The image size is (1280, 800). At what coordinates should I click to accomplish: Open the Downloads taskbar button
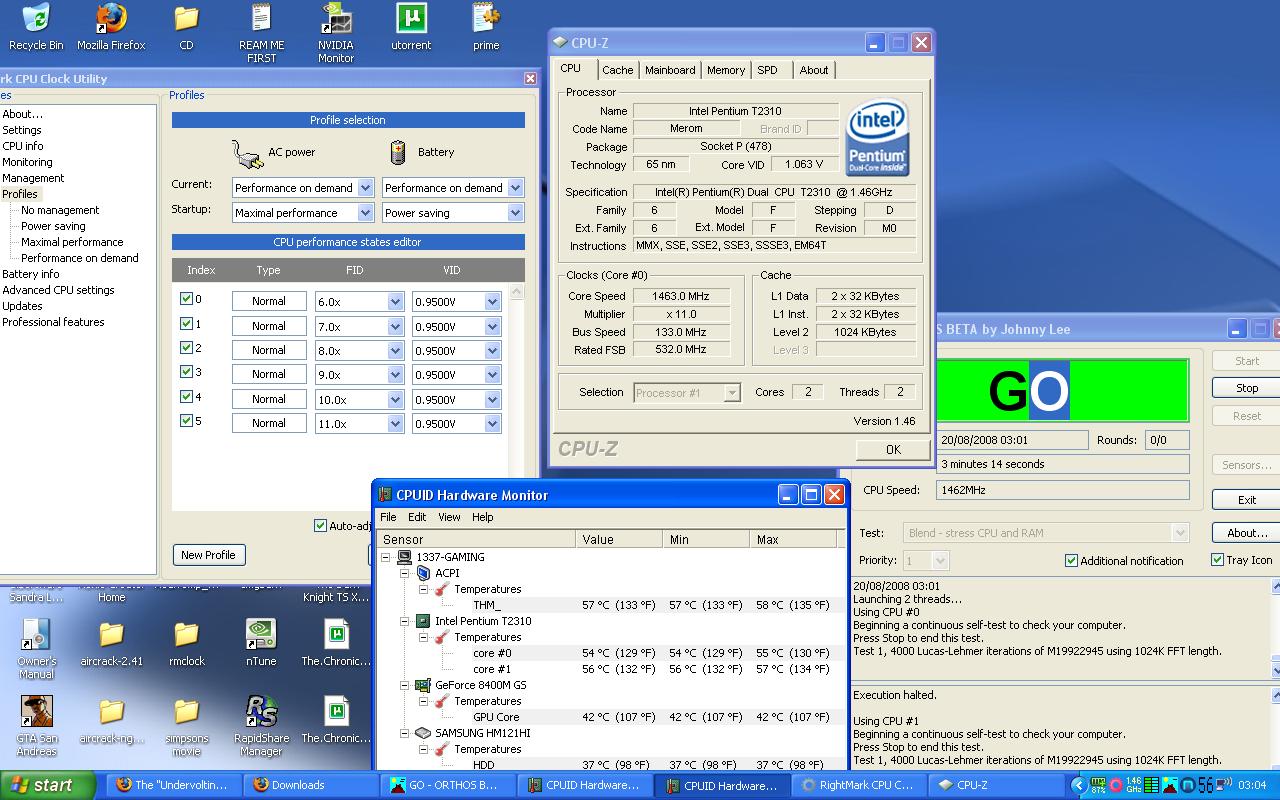(310, 785)
